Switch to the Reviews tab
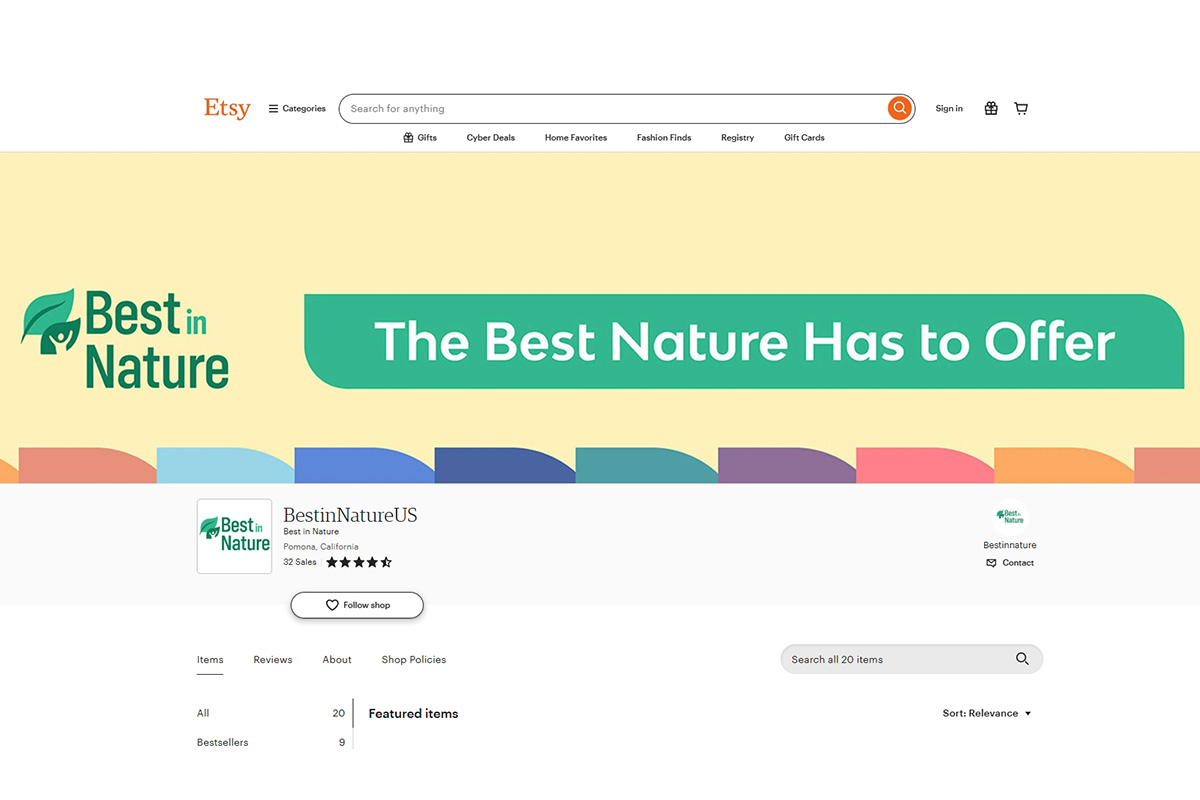Image resolution: width=1200 pixels, height=800 pixels. click(x=272, y=660)
